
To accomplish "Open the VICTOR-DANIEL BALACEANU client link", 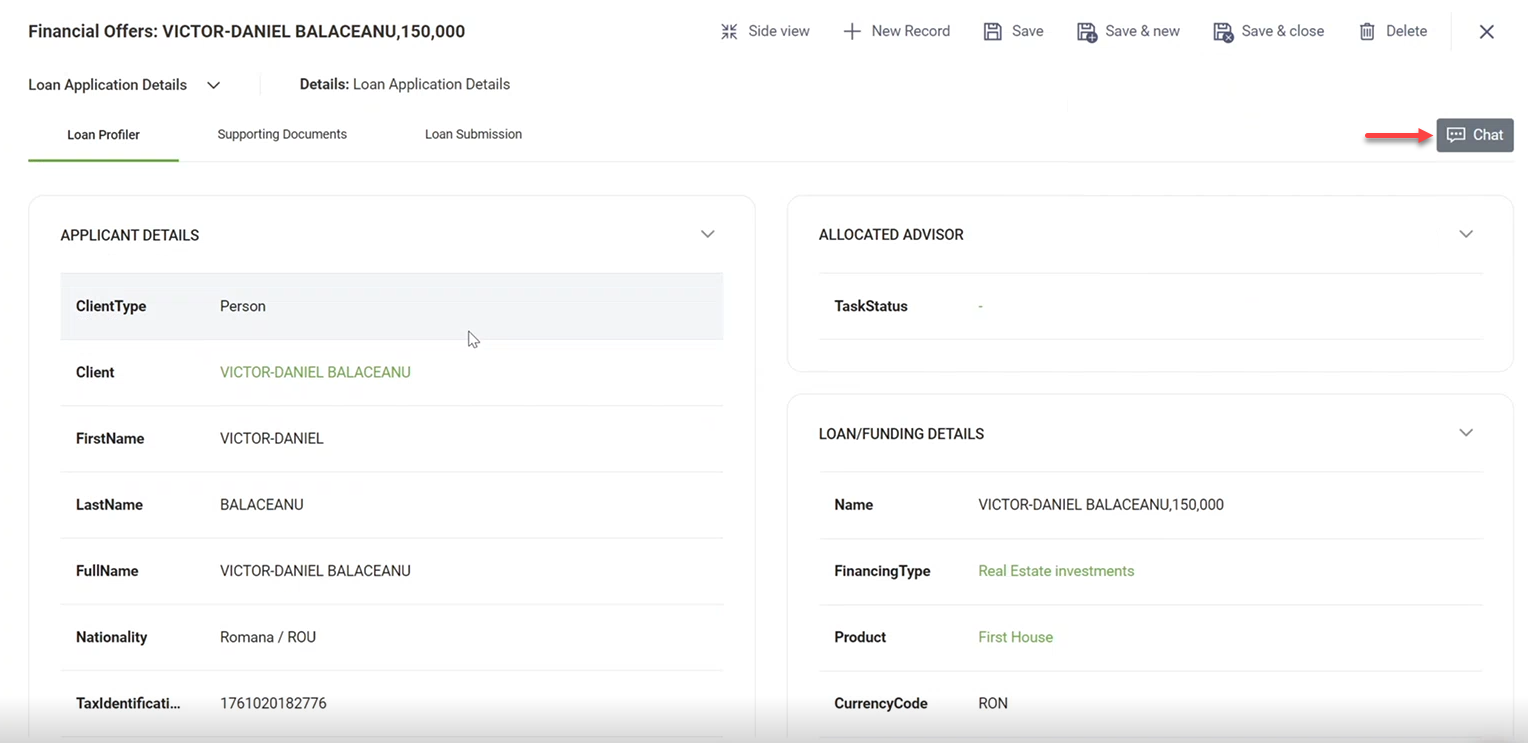I will click(315, 372).
